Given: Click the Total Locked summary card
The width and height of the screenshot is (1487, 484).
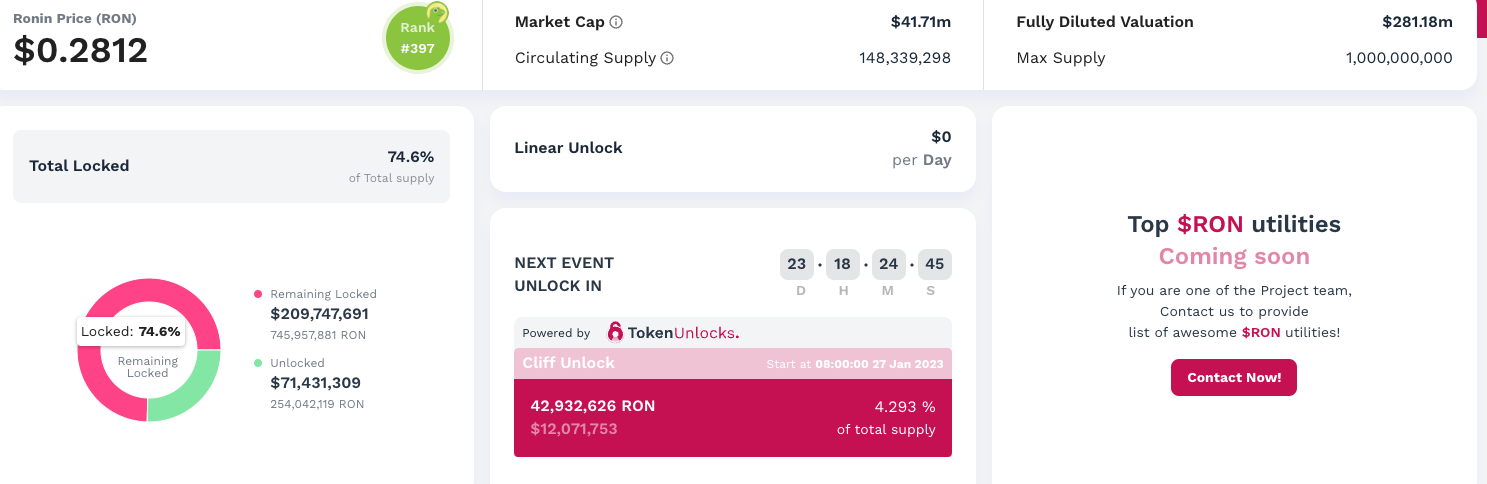Looking at the screenshot, I should point(231,166).
